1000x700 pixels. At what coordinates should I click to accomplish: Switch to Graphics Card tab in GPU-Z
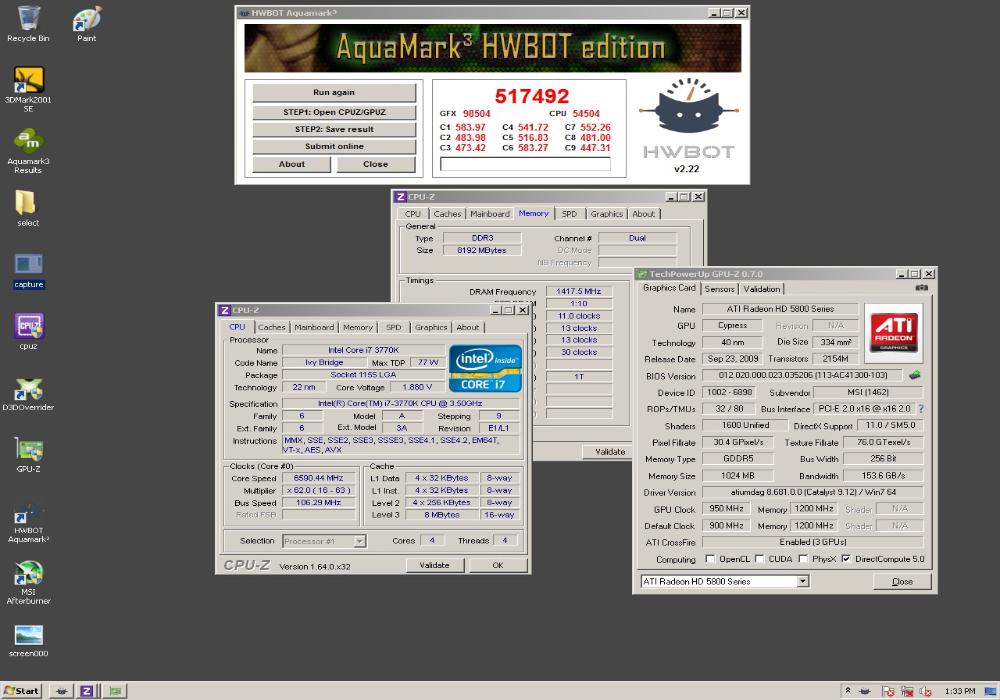[669, 288]
